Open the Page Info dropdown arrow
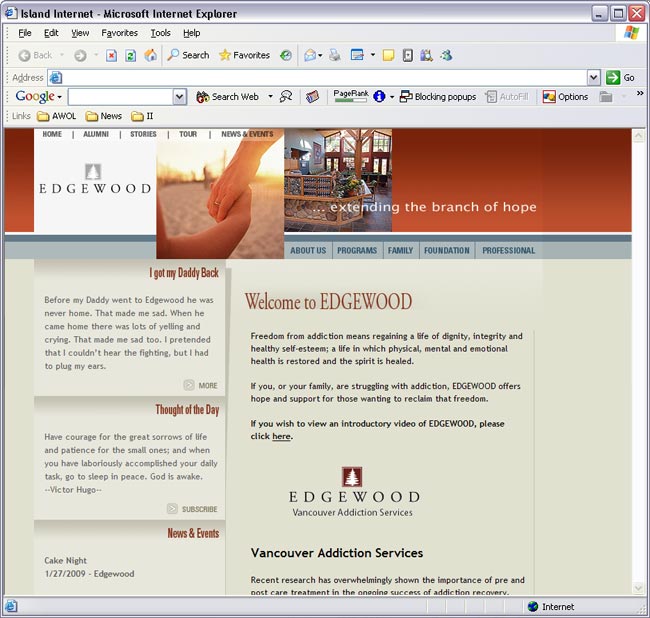The image size is (650, 618). 392,97
